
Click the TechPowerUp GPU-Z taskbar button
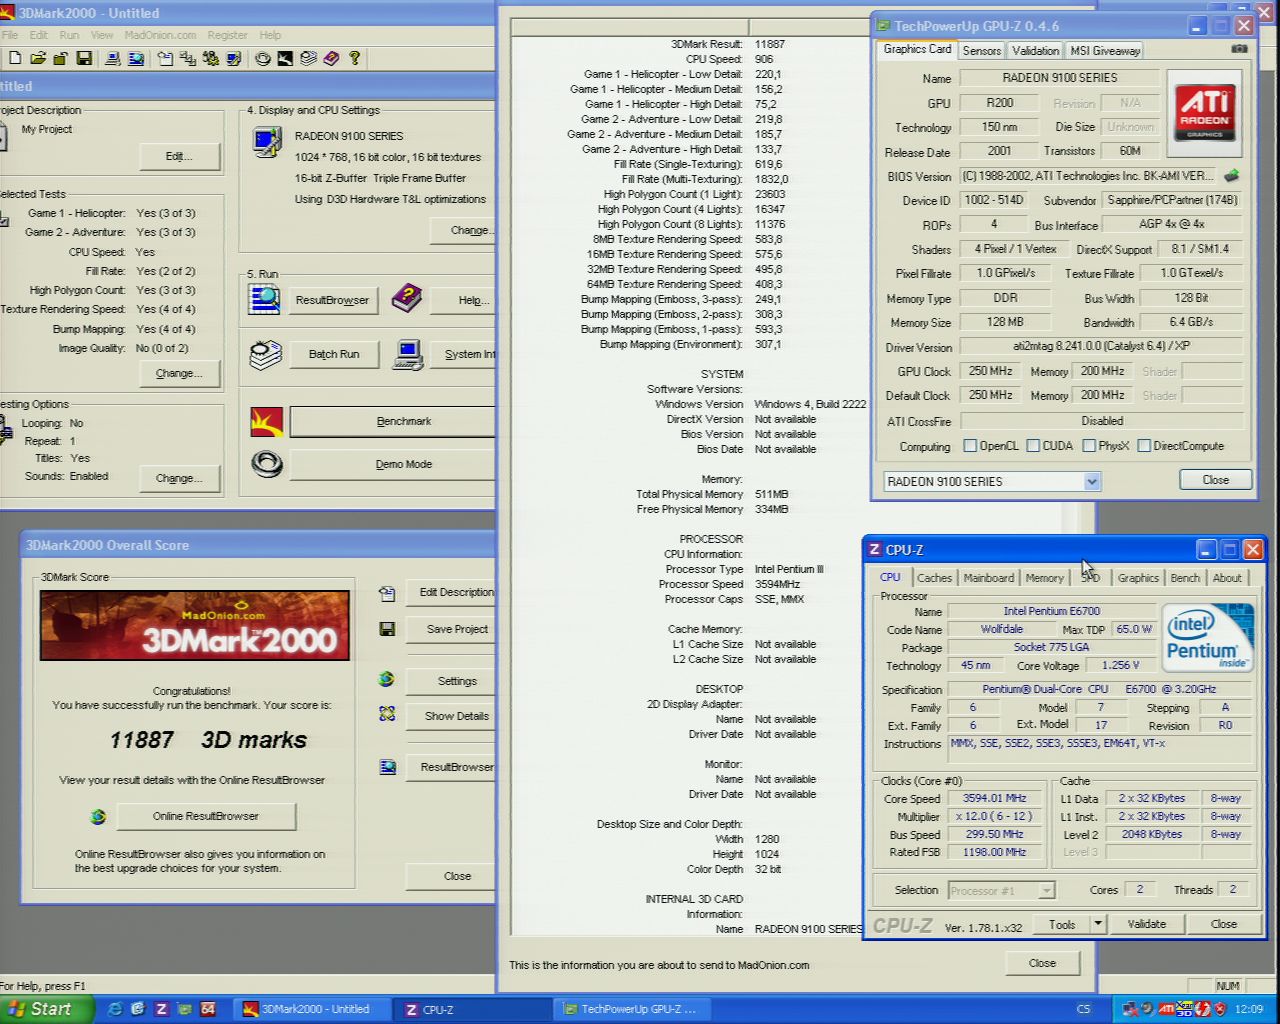pyautogui.click(x=631, y=1009)
